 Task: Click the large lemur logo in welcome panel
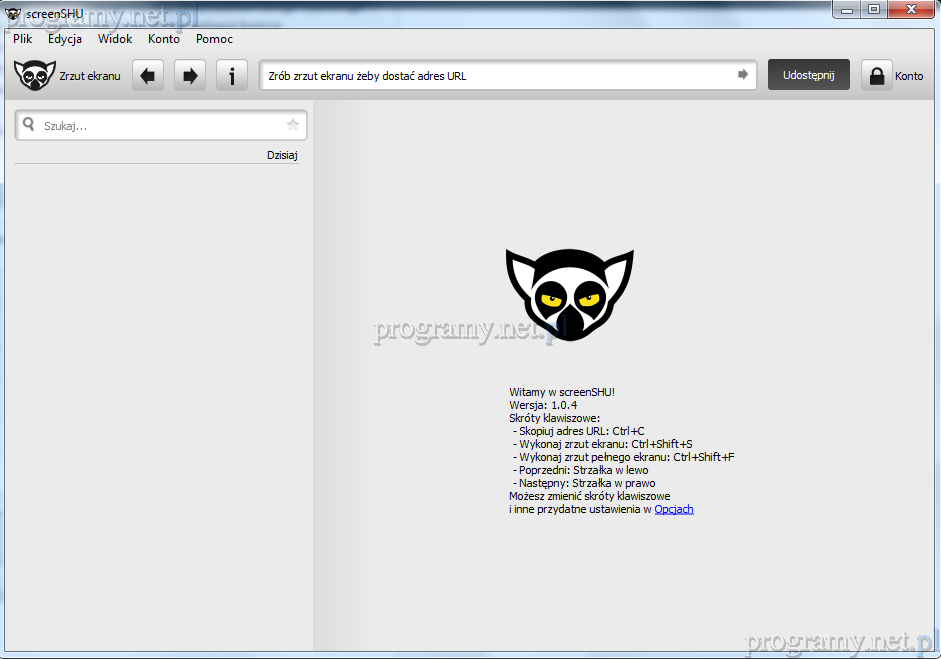click(x=569, y=295)
